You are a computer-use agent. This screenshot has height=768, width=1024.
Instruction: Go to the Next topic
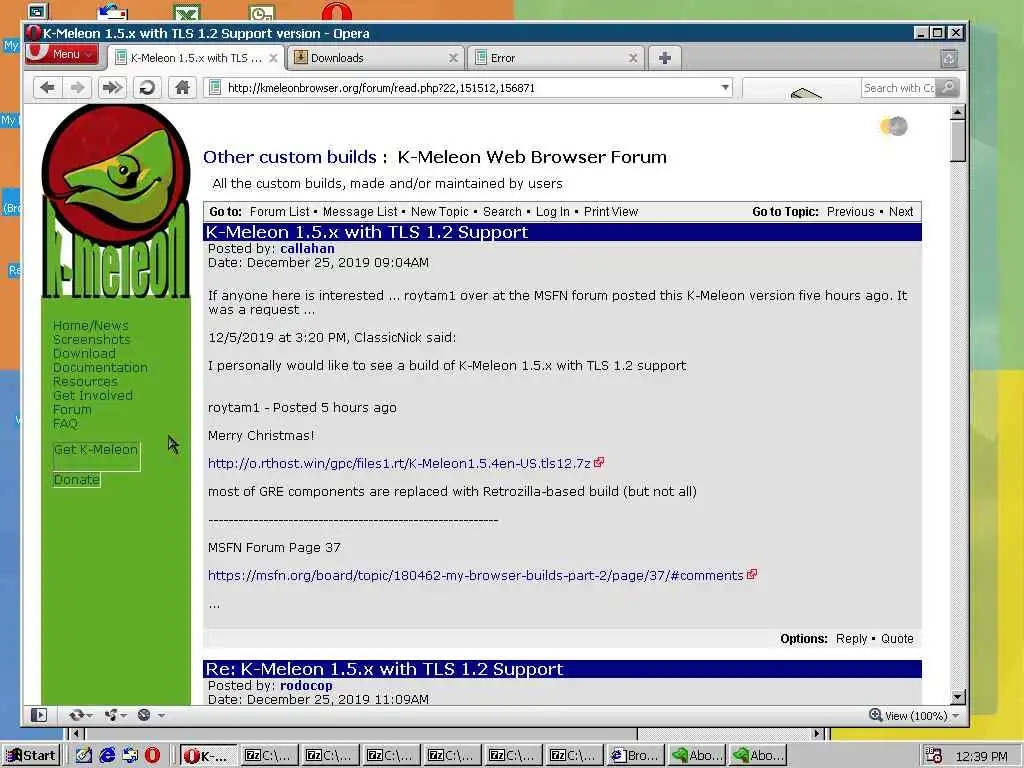point(901,212)
